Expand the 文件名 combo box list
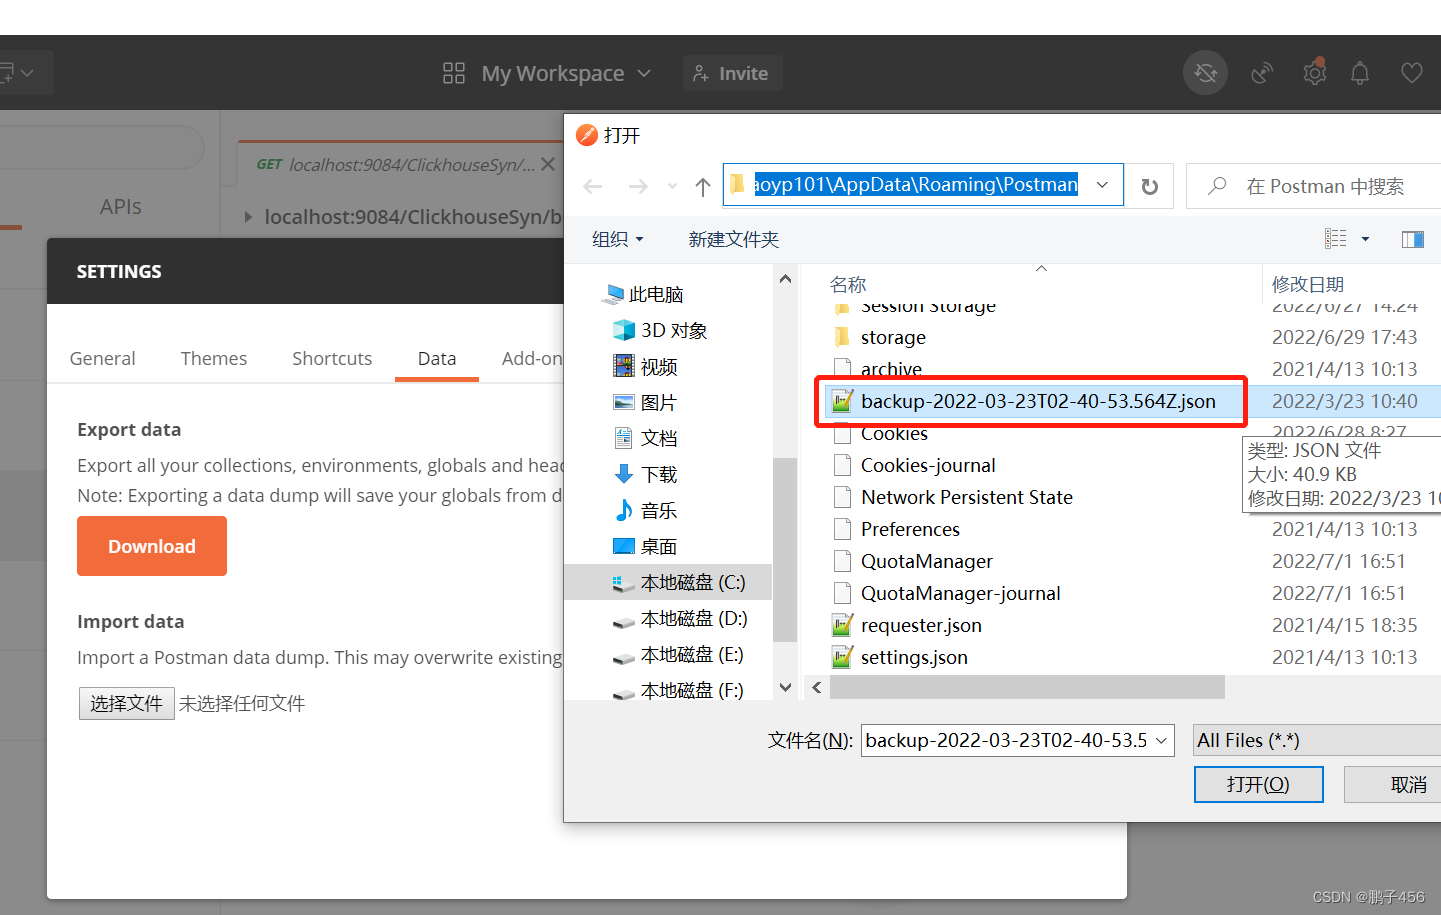The width and height of the screenshot is (1441, 915). pos(1161,741)
